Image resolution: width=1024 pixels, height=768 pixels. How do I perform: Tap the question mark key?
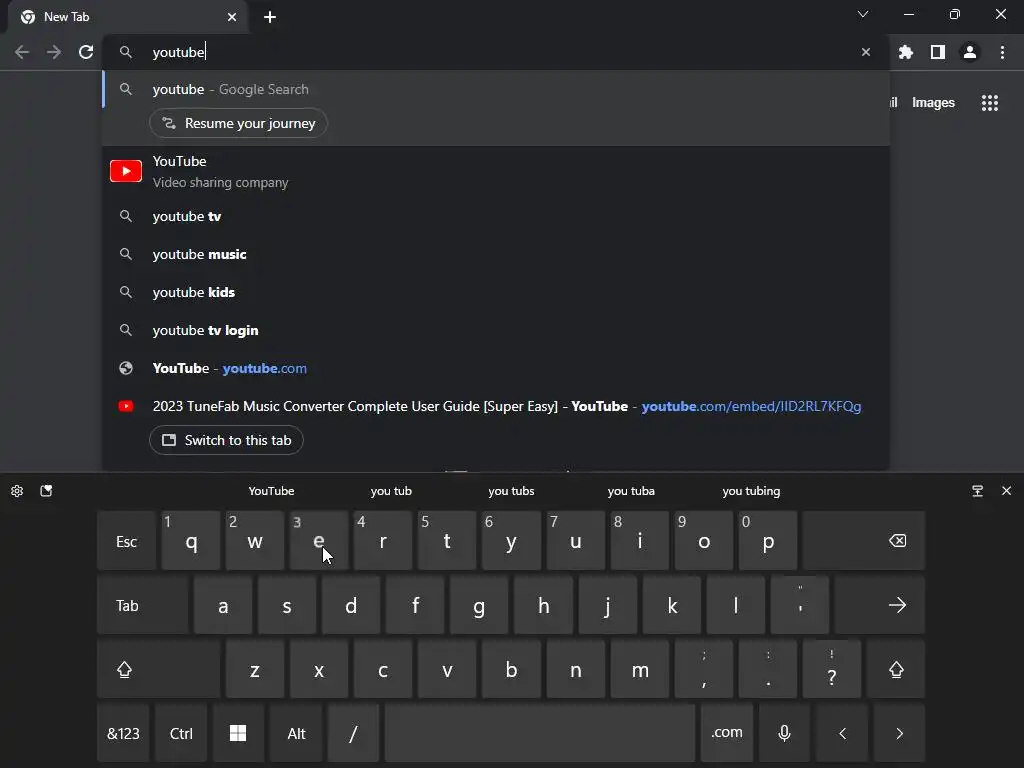click(x=831, y=669)
